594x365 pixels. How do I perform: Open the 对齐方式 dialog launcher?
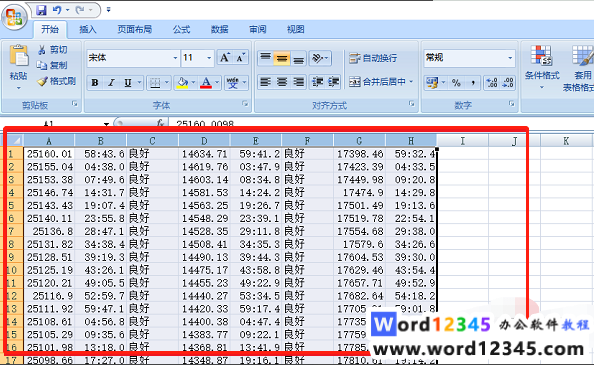tap(411, 104)
